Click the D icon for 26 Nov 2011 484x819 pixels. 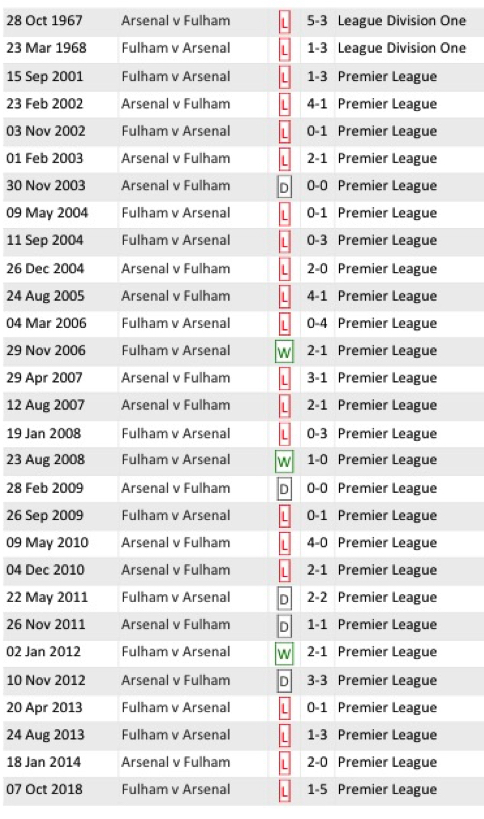point(284,626)
